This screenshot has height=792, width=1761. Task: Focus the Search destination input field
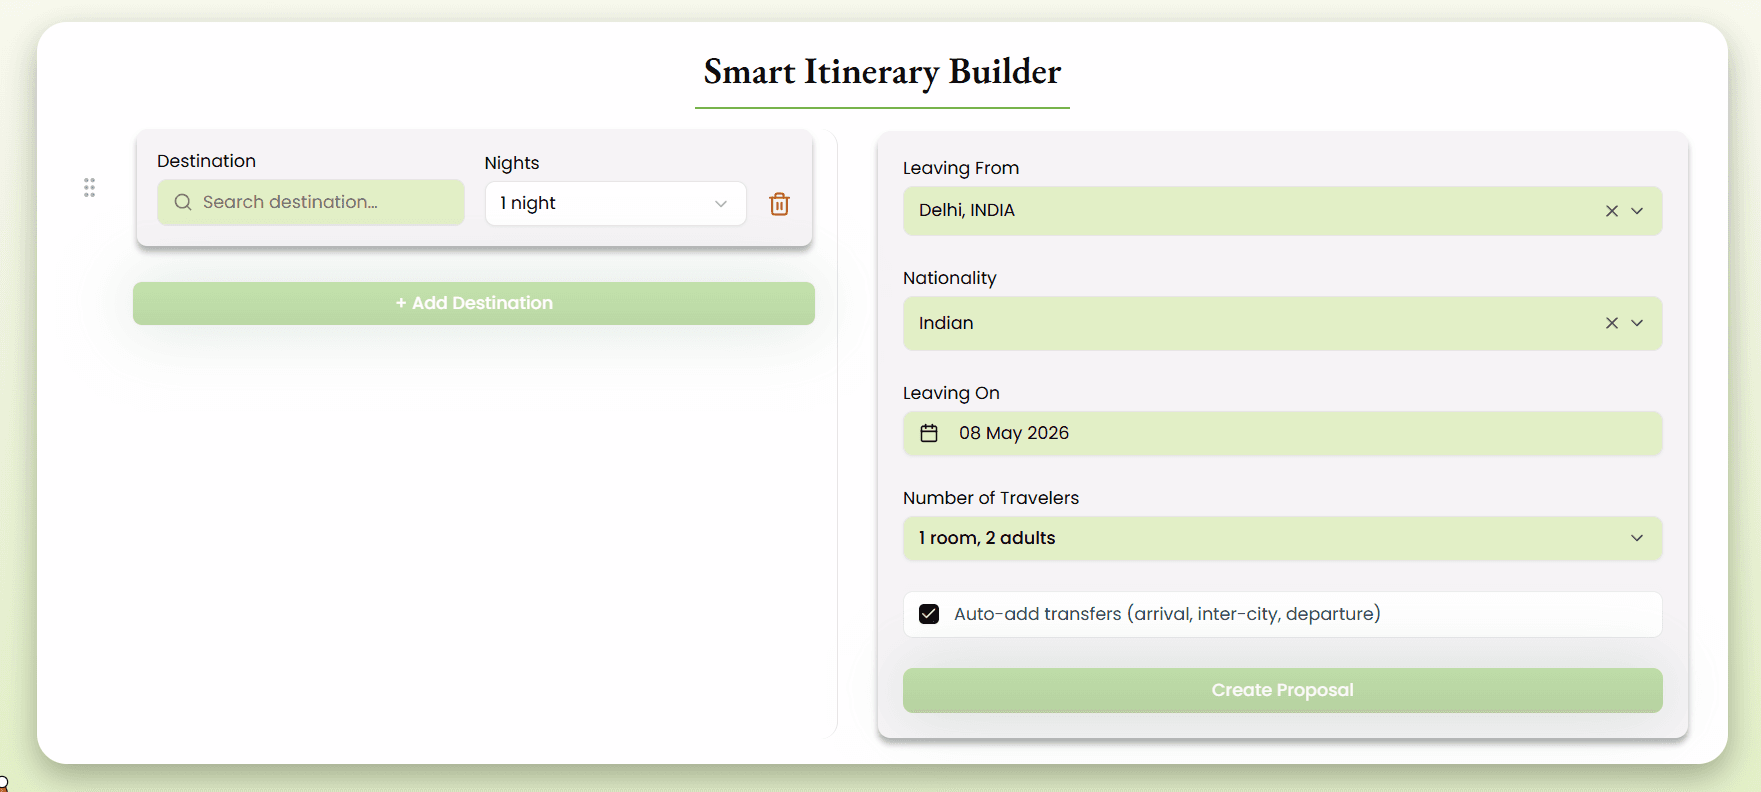click(311, 202)
